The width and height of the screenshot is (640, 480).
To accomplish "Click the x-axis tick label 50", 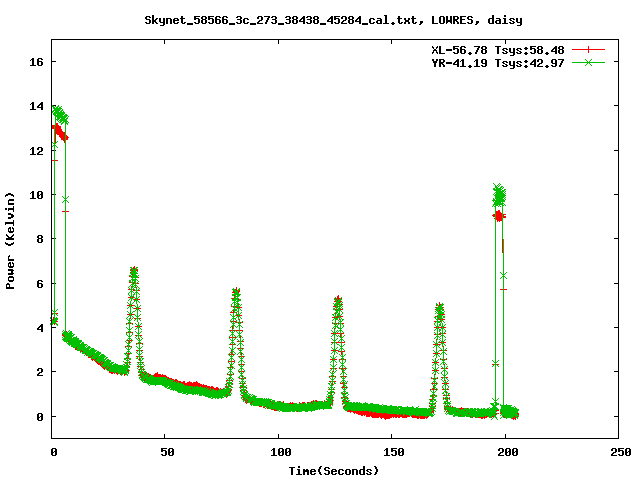I will click(x=167, y=452).
